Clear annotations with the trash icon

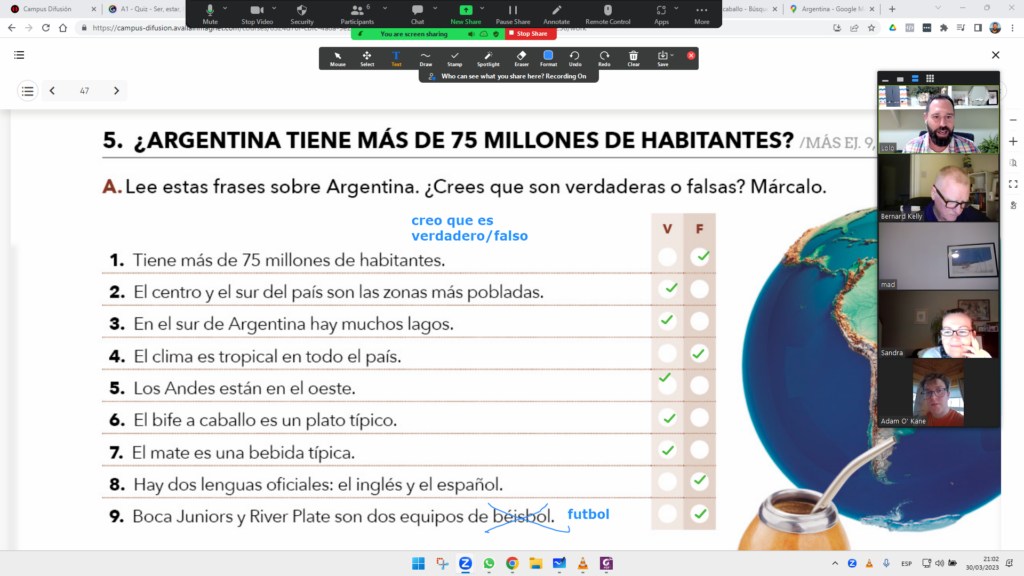[x=633, y=59]
